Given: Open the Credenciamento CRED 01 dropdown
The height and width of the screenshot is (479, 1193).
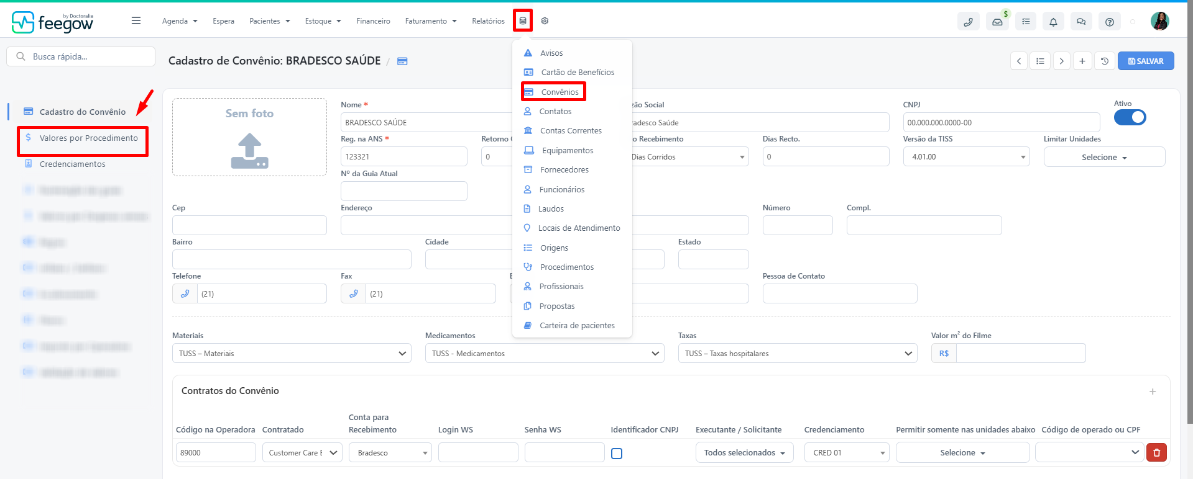Looking at the screenshot, I should (847, 452).
